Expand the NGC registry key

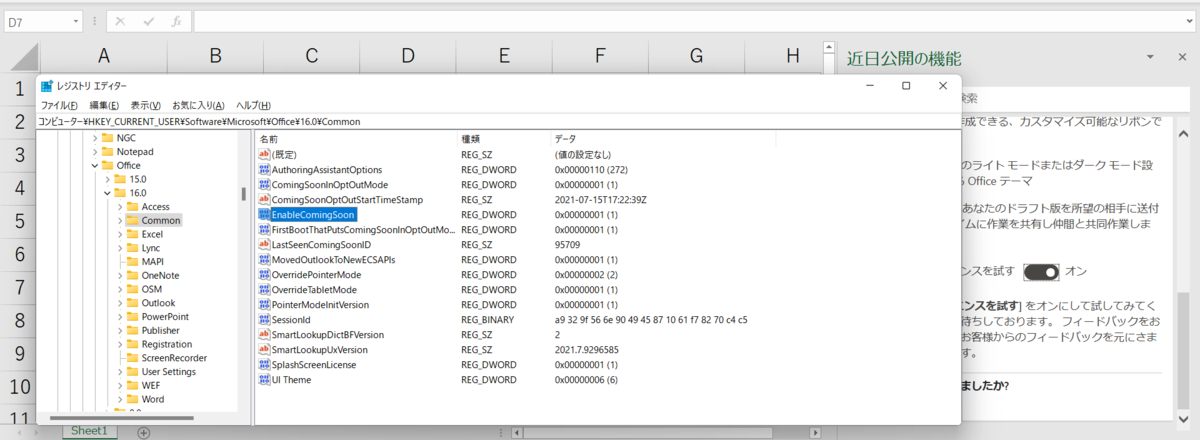click(x=95, y=138)
